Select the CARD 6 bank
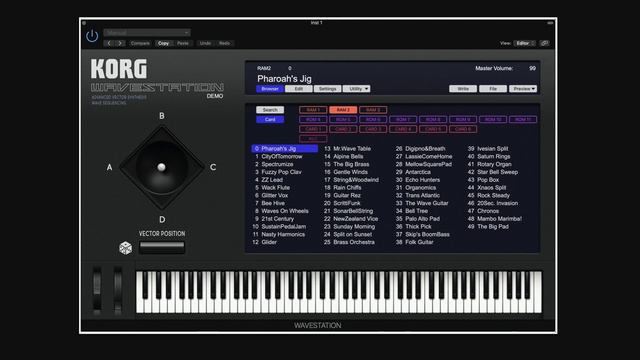640x360 pixels. (x=463, y=129)
